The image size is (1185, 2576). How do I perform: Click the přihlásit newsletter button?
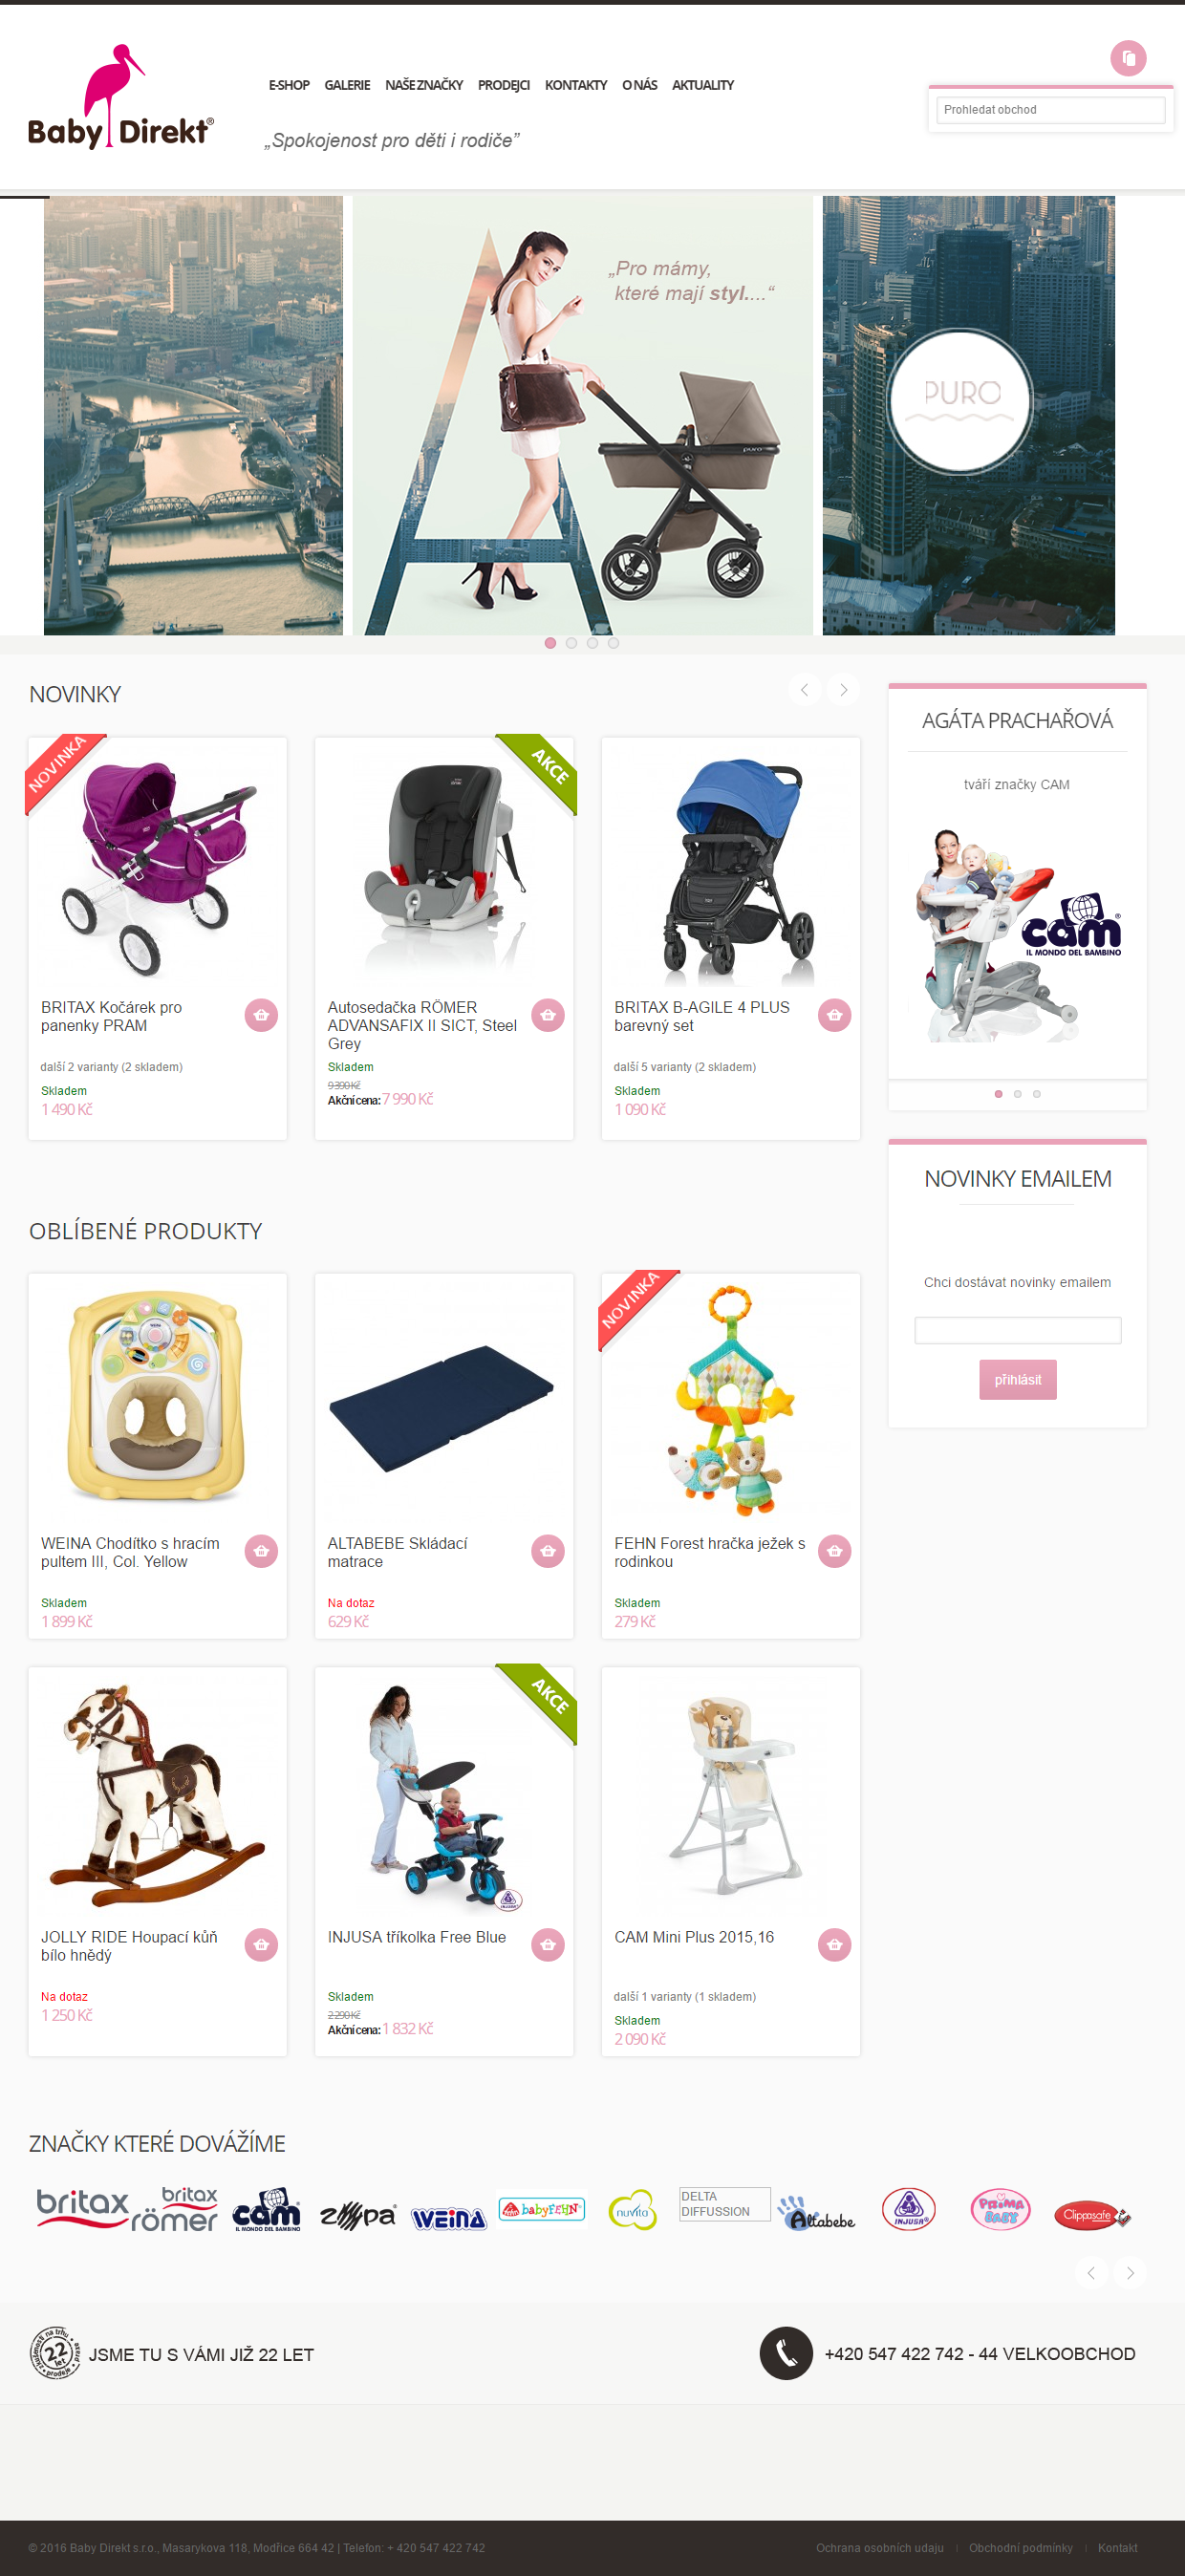1017,1380
